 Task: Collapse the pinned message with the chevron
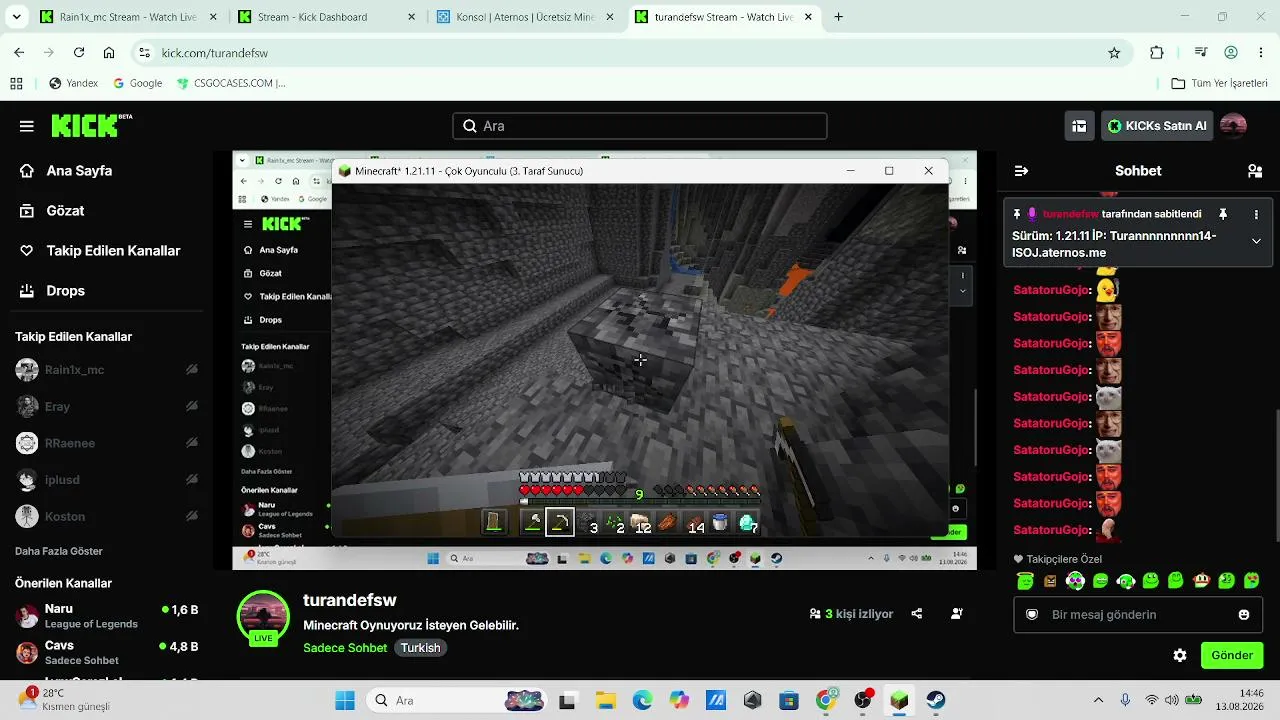click(1256, 241)
